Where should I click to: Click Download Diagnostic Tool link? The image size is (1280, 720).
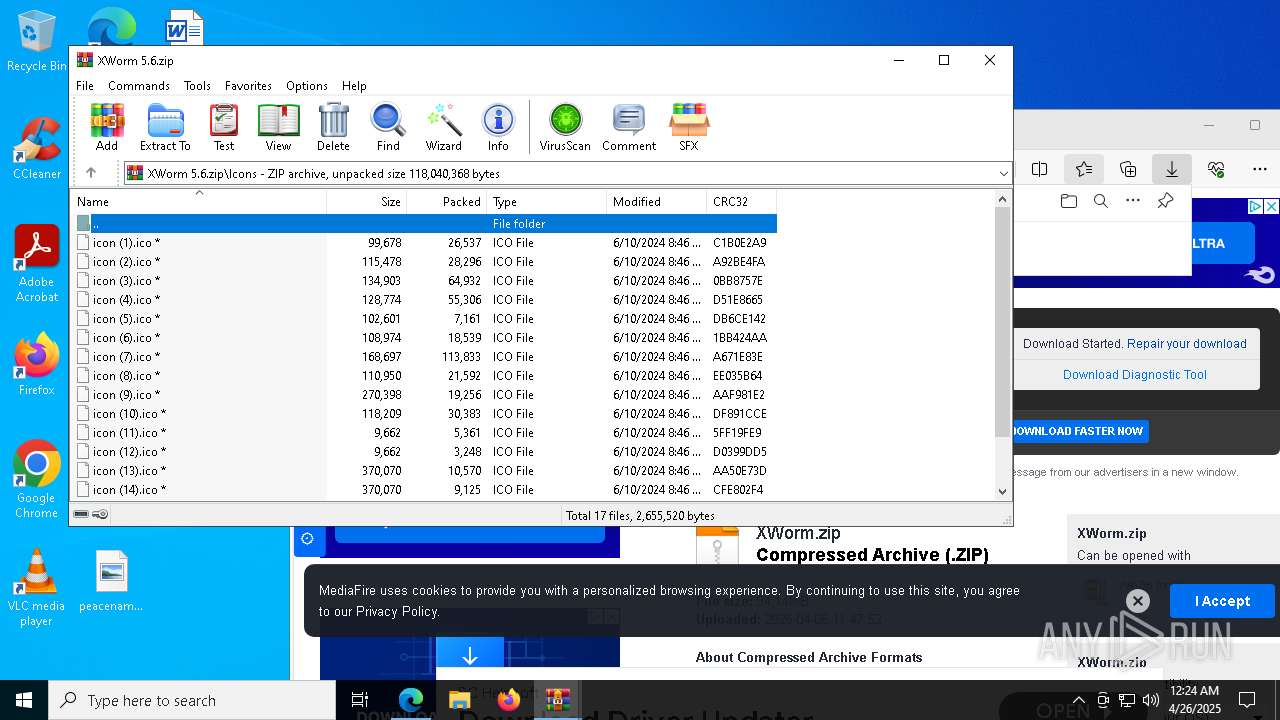coord(1135,374)
